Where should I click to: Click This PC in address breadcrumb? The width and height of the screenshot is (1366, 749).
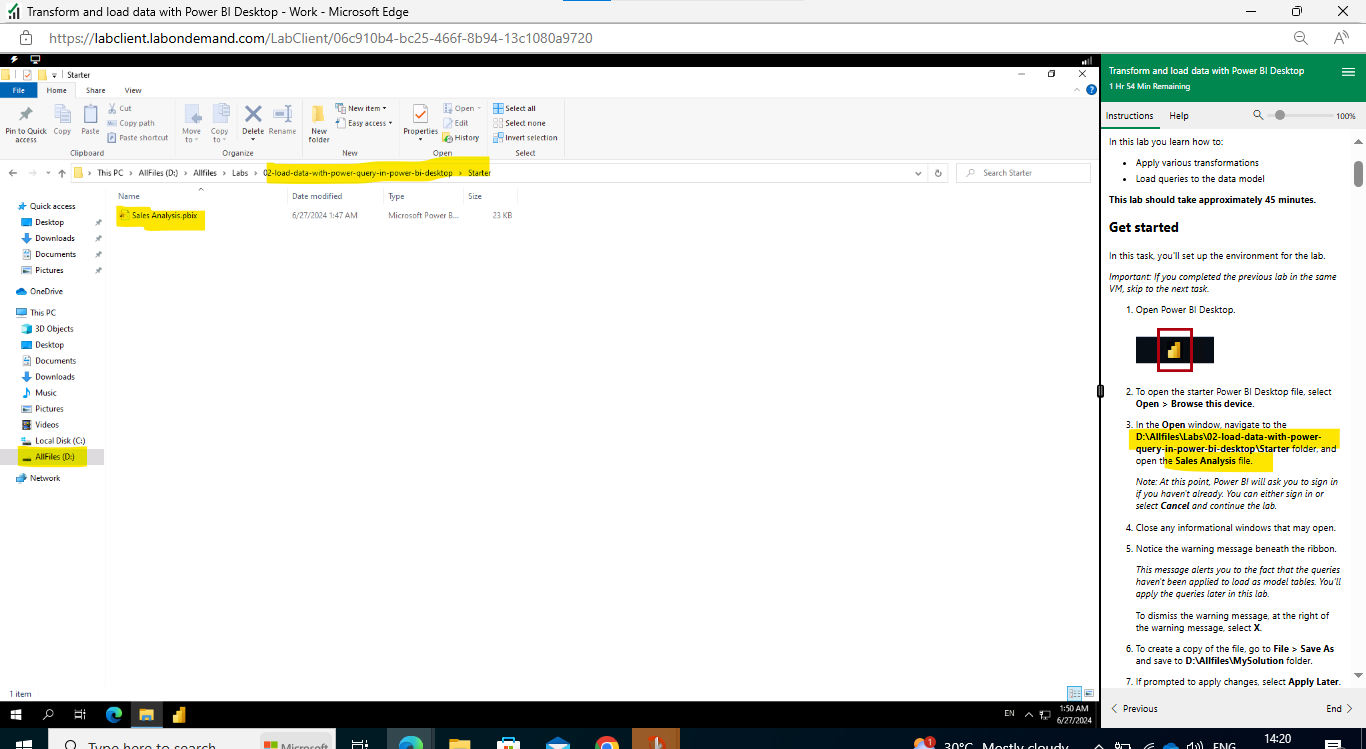tap(110, 173)
